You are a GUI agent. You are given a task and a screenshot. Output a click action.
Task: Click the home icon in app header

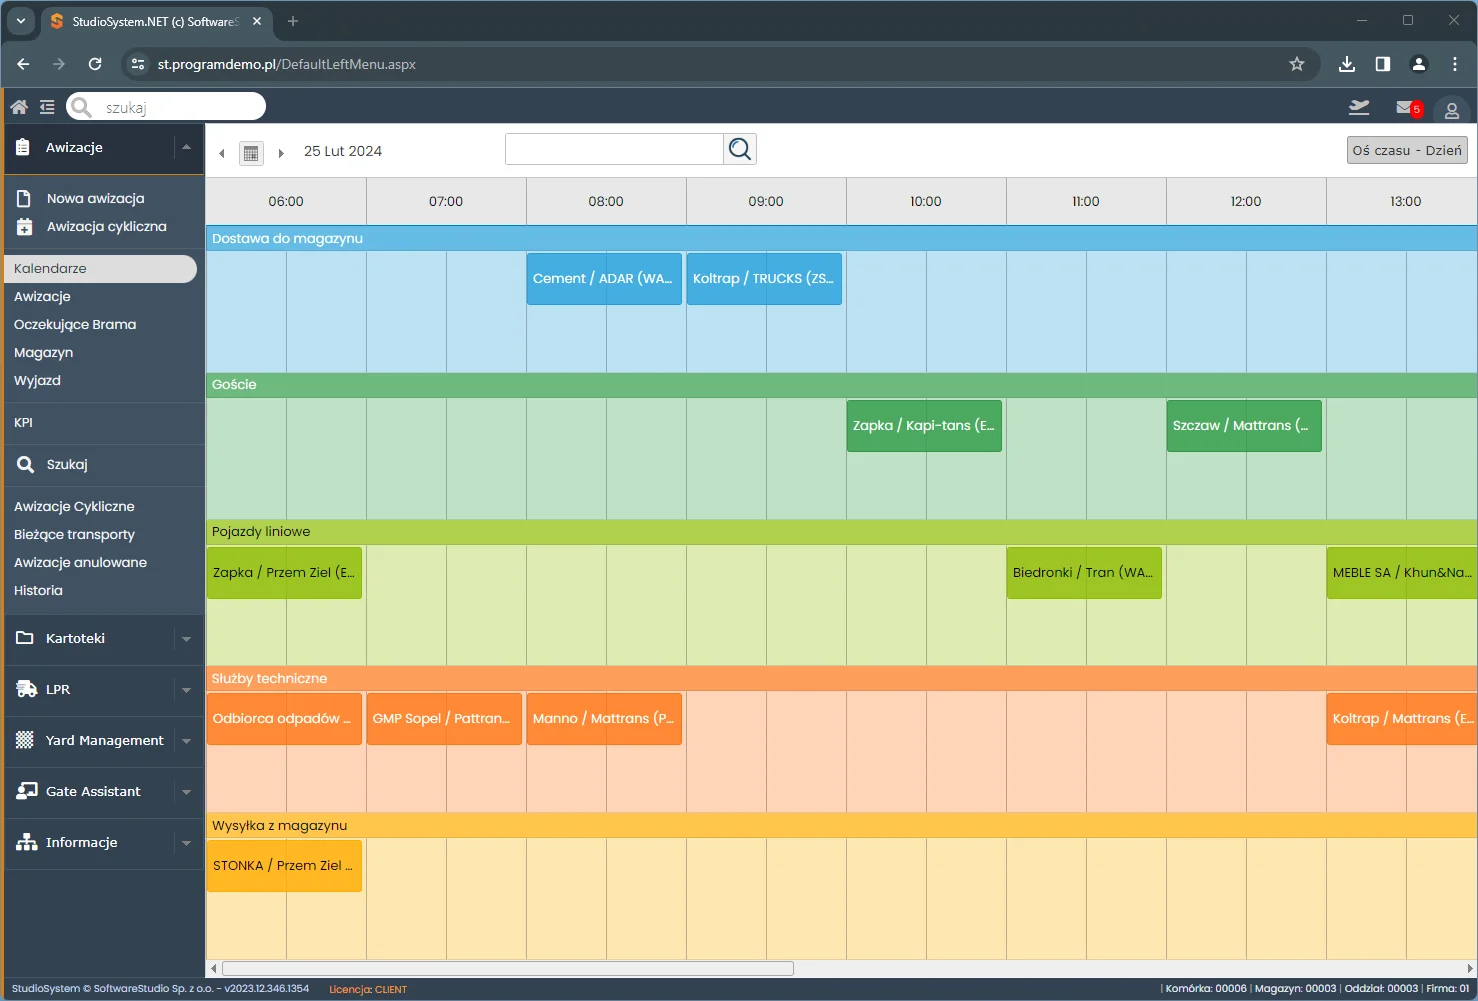[x=19, y=107]
